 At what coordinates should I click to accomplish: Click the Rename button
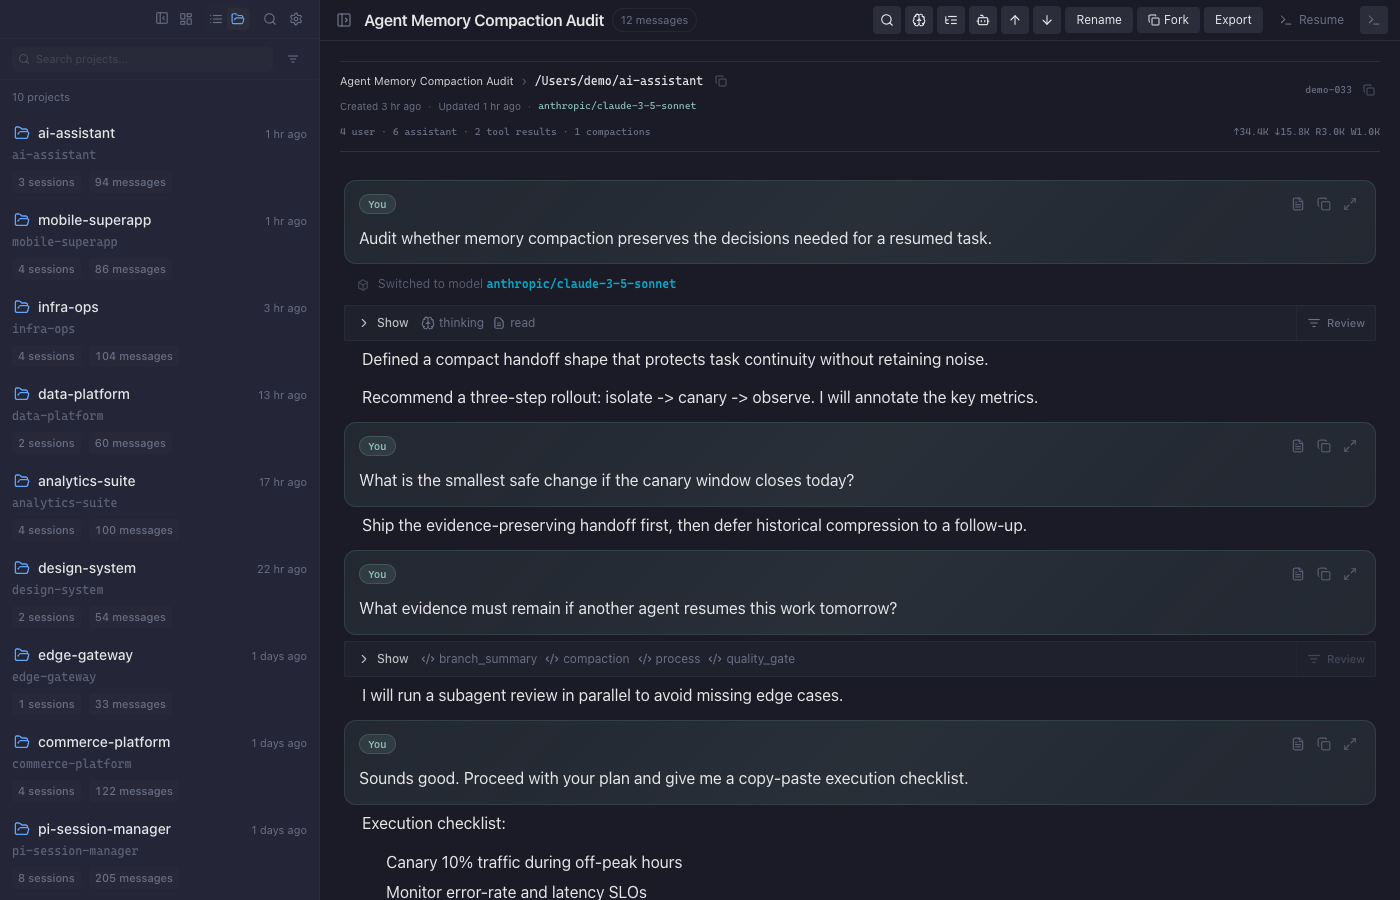coord(1099,20)
